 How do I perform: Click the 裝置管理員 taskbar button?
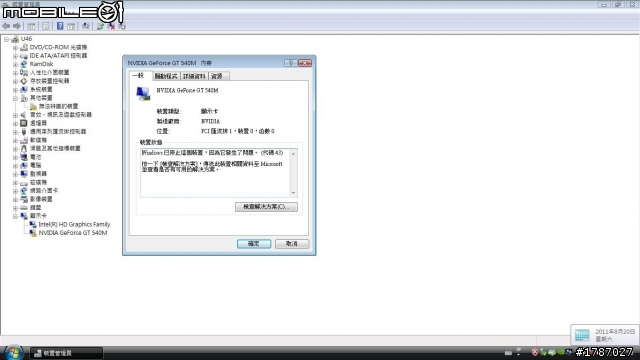point(67,353)
